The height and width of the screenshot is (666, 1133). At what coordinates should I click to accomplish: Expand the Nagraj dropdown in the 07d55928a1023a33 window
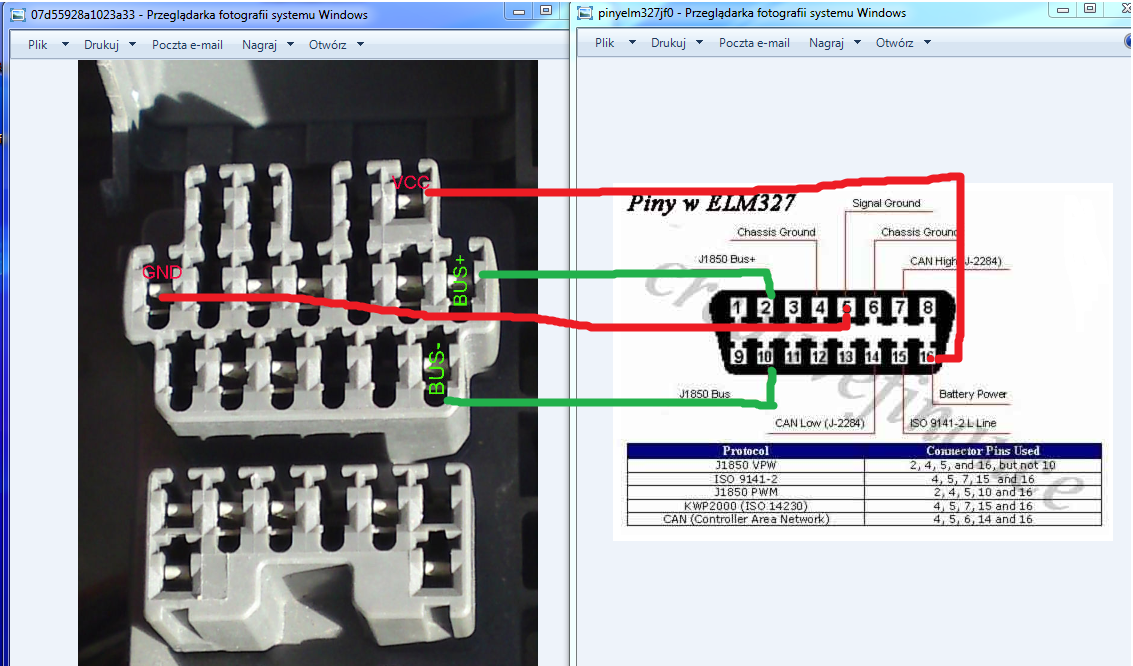[268, 45]
